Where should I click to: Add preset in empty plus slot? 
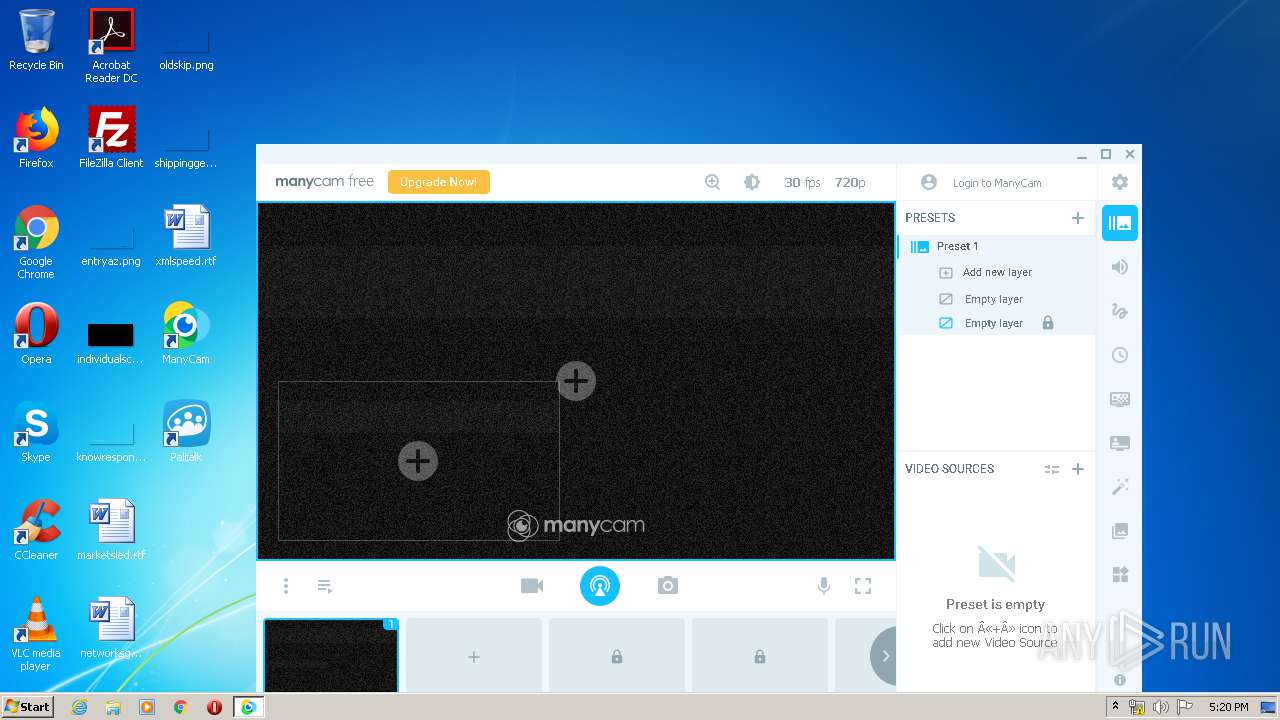click(474, 655)
